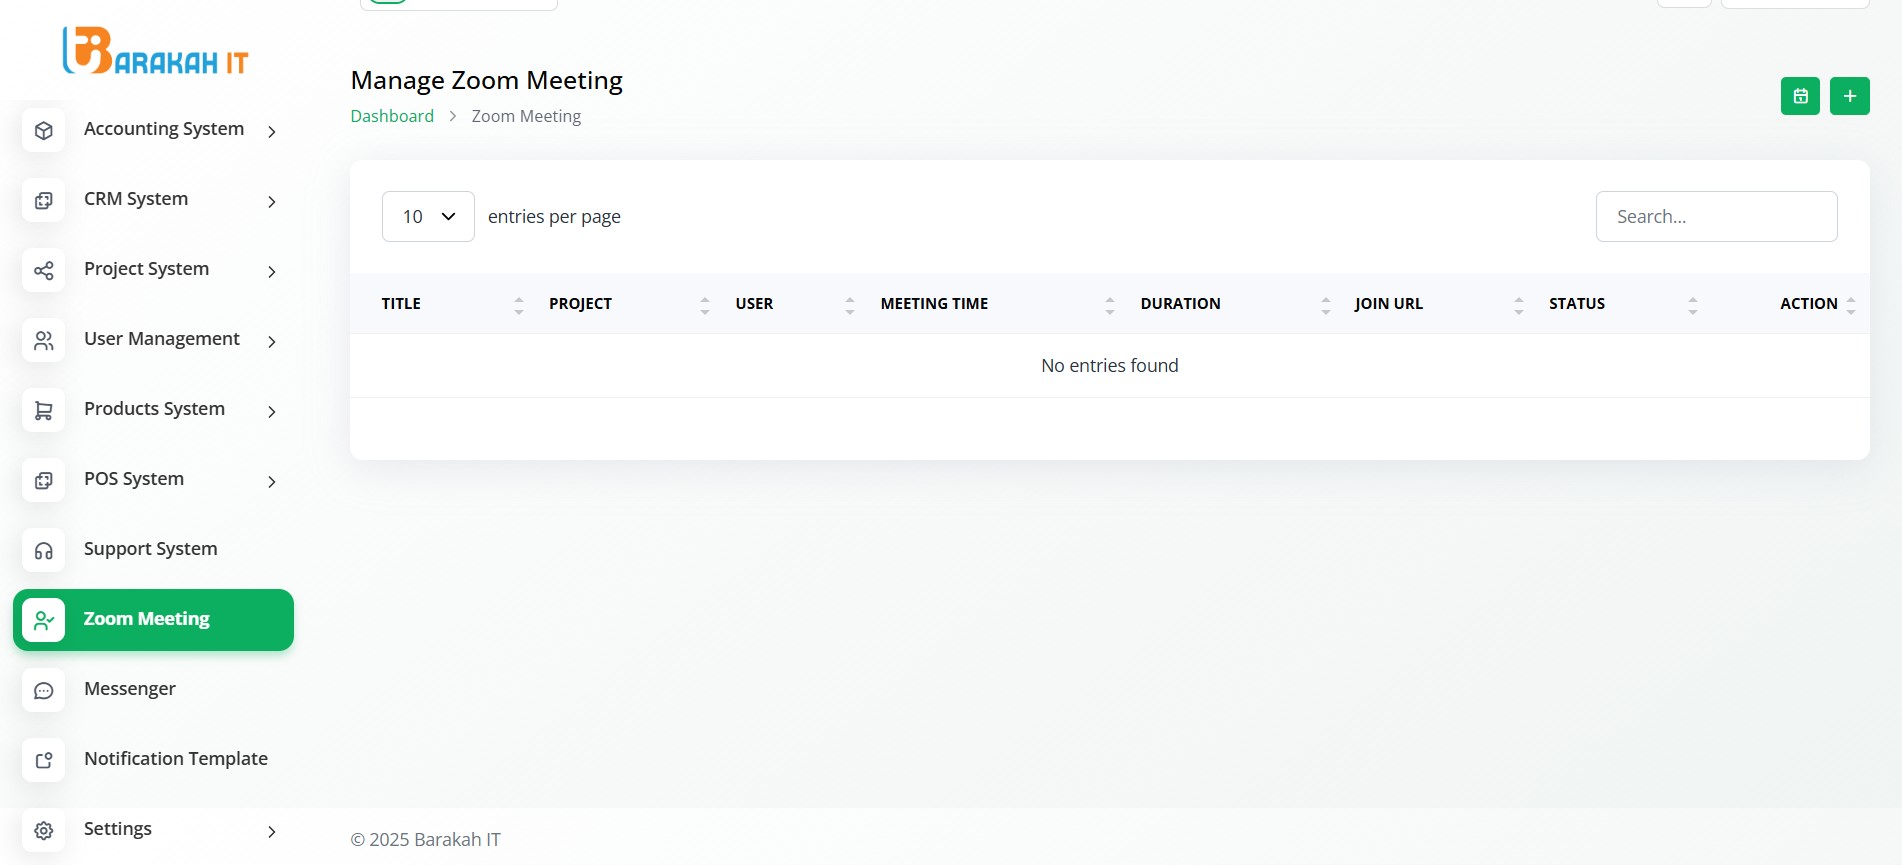Image resolution: width=1902 pixels, height=865 pixels.
Task: Open Notification Template menu item
Action: (175, 759)
